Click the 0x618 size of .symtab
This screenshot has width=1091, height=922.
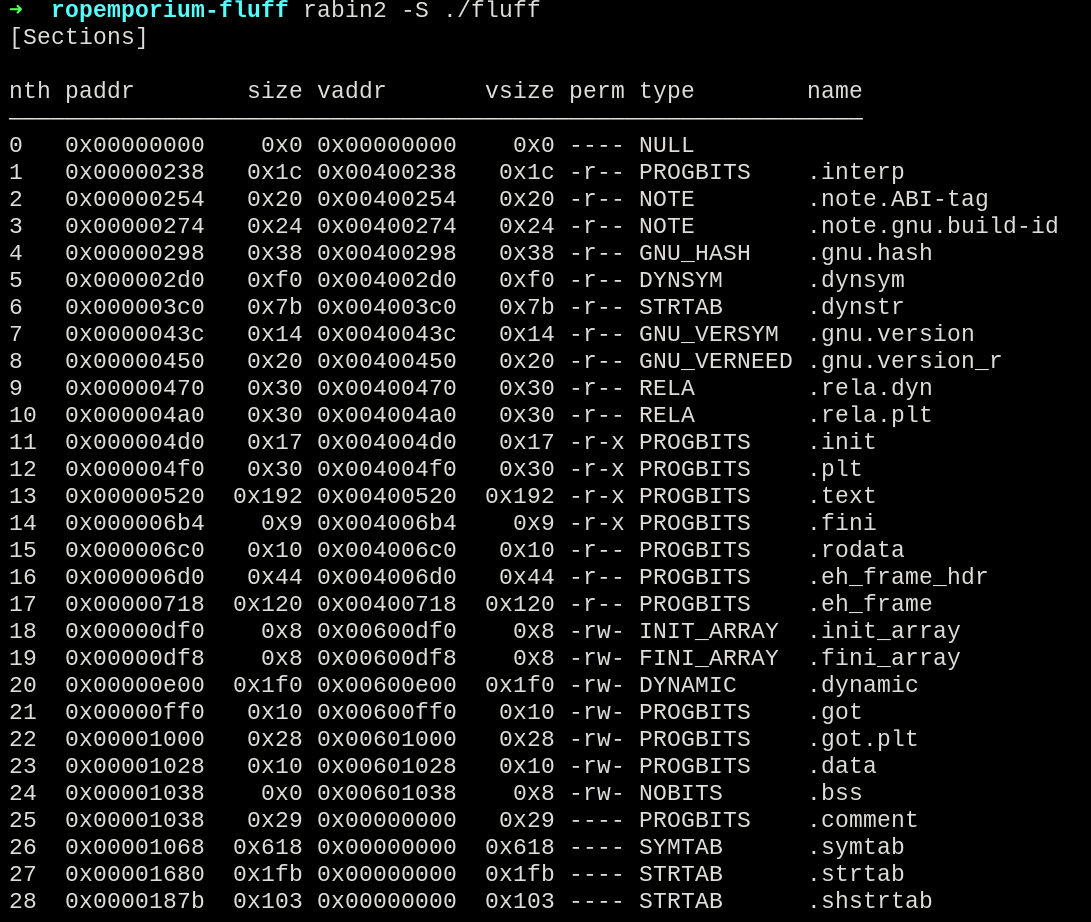click(x=267, y=848)
